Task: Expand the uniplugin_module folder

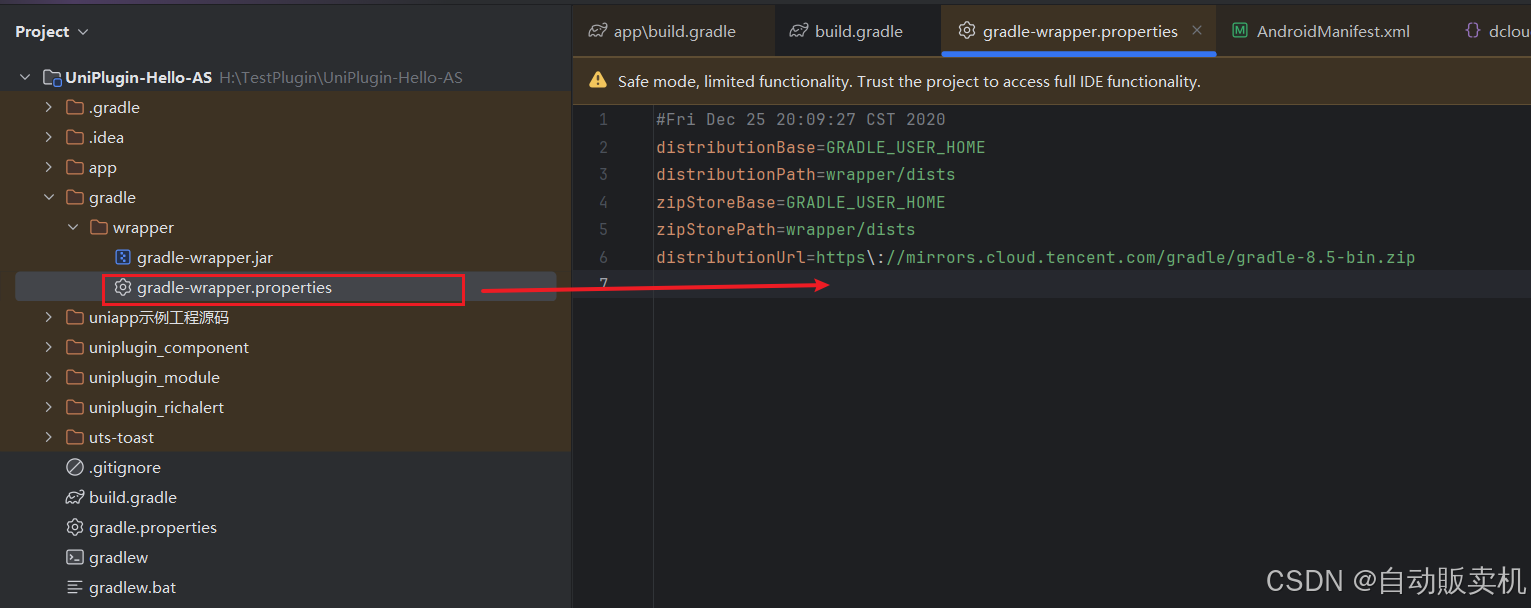Action: click(48, 377)
